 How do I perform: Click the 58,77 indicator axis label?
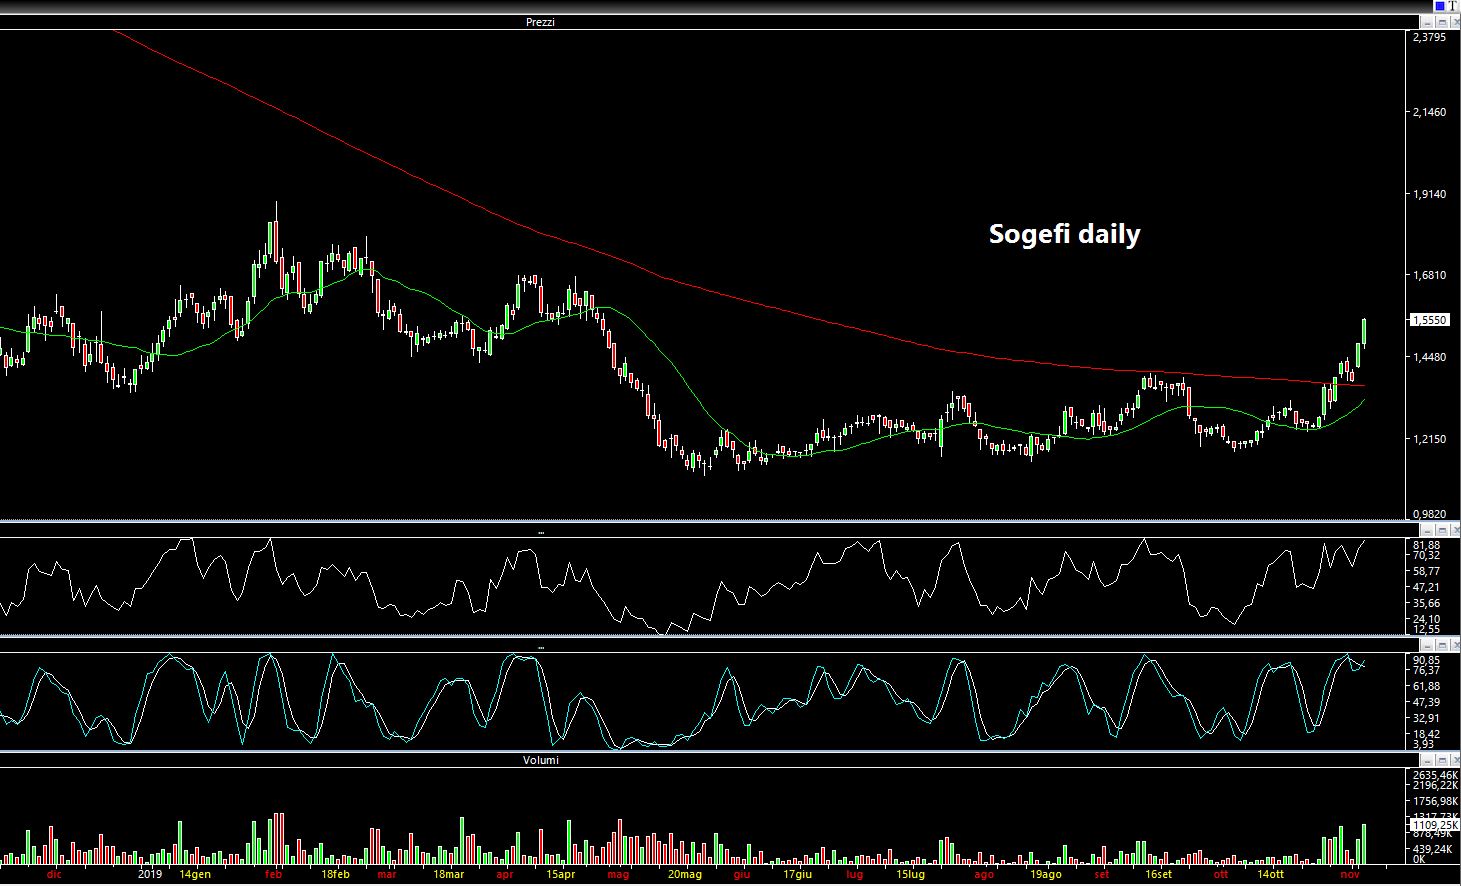point(1427,571)
